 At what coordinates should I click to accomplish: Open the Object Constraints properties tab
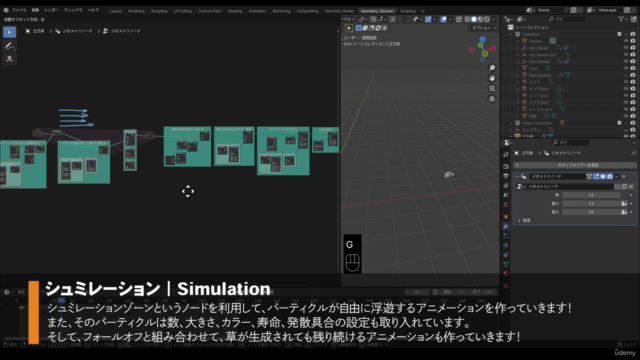(506, 255)
